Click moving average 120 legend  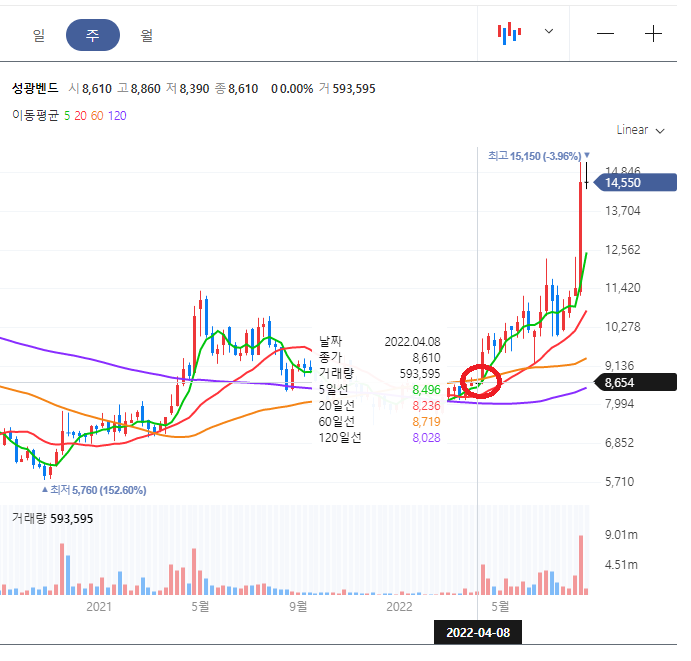117,116
